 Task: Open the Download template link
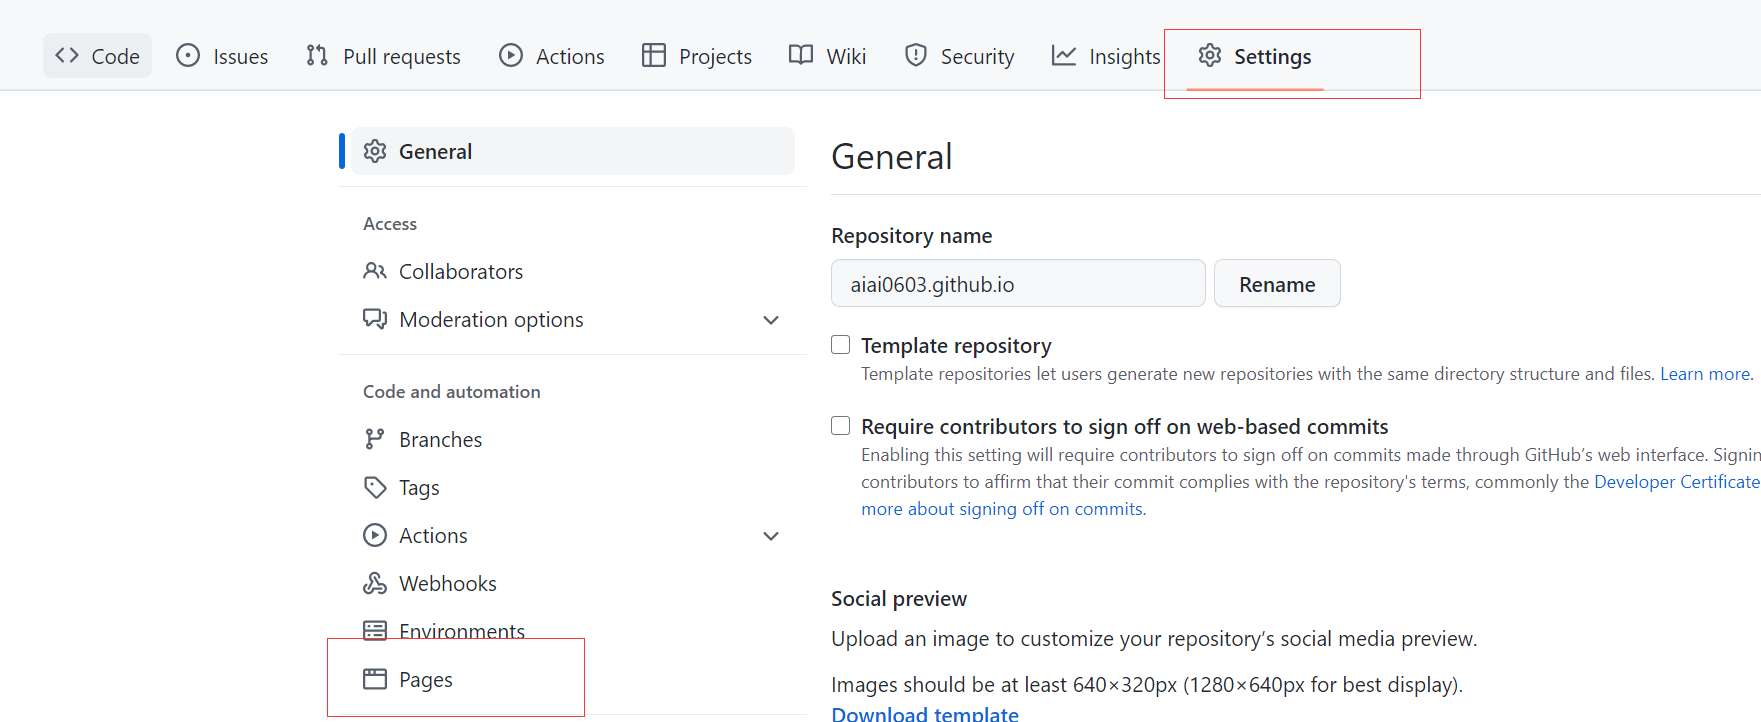tap(925, 713)
